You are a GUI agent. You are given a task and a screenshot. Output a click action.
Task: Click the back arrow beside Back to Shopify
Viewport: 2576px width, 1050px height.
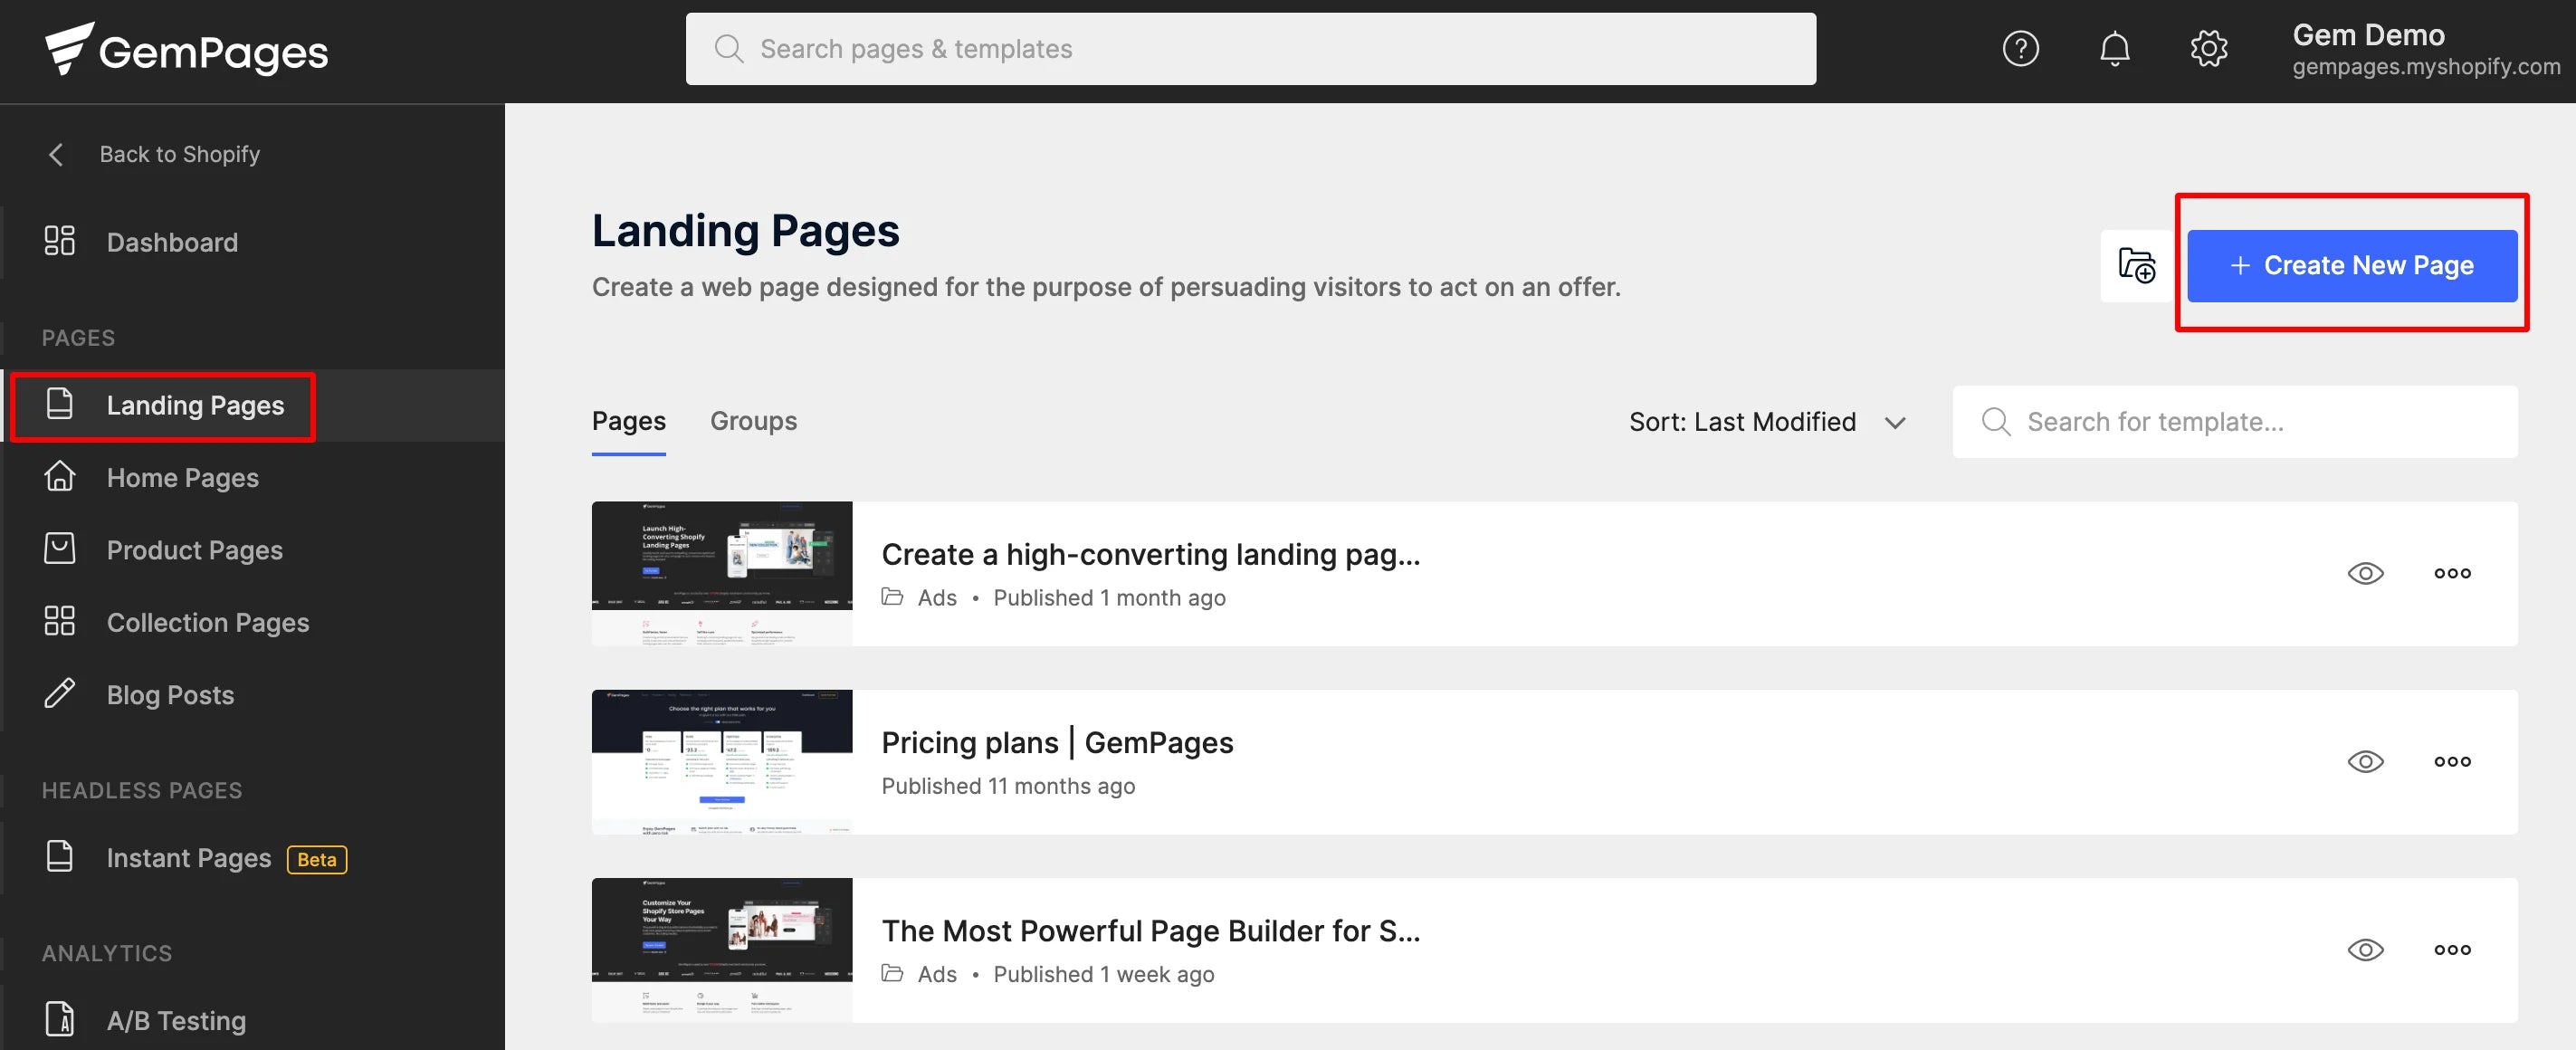(56, 154)
